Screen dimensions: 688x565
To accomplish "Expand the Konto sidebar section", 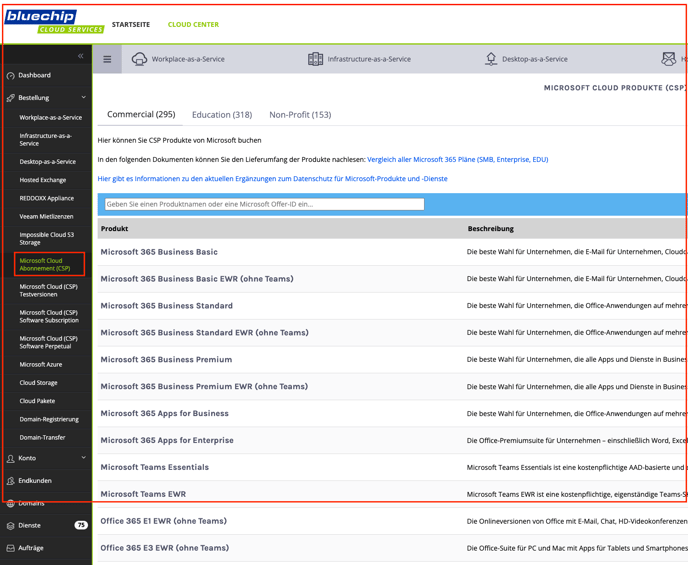I will [83, 458].
